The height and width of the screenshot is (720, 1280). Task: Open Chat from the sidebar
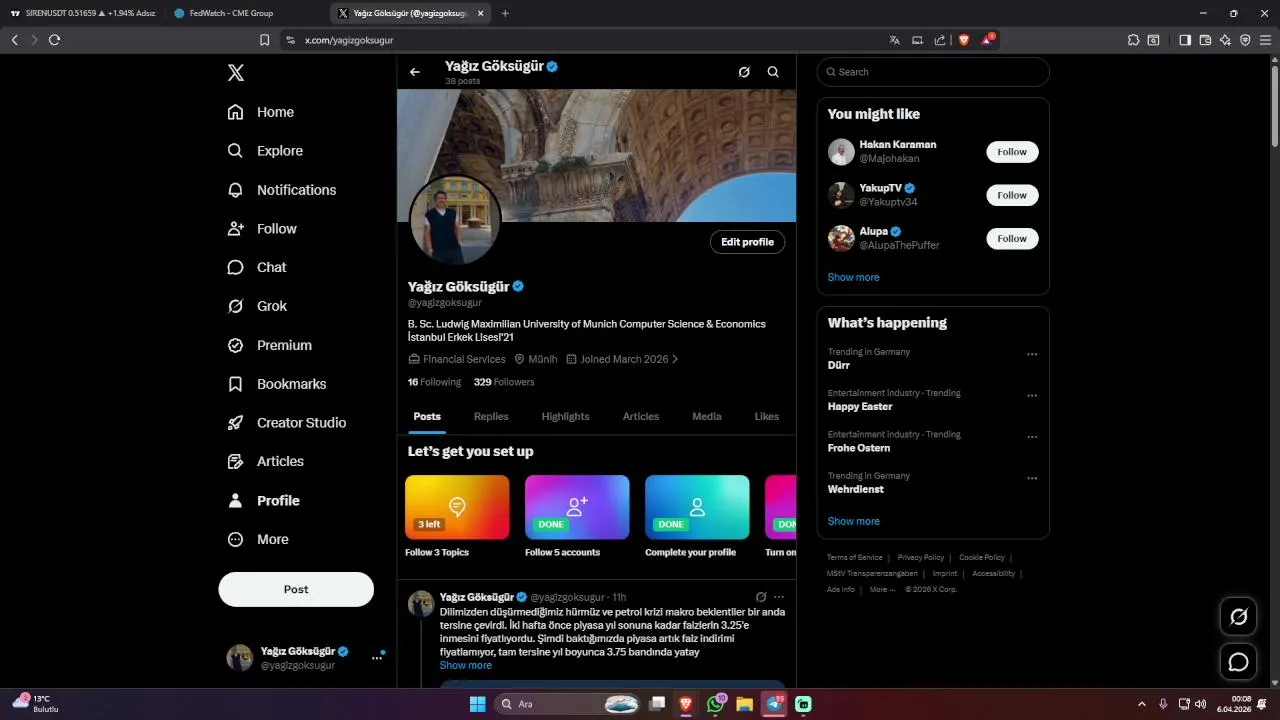click(256, 267)
